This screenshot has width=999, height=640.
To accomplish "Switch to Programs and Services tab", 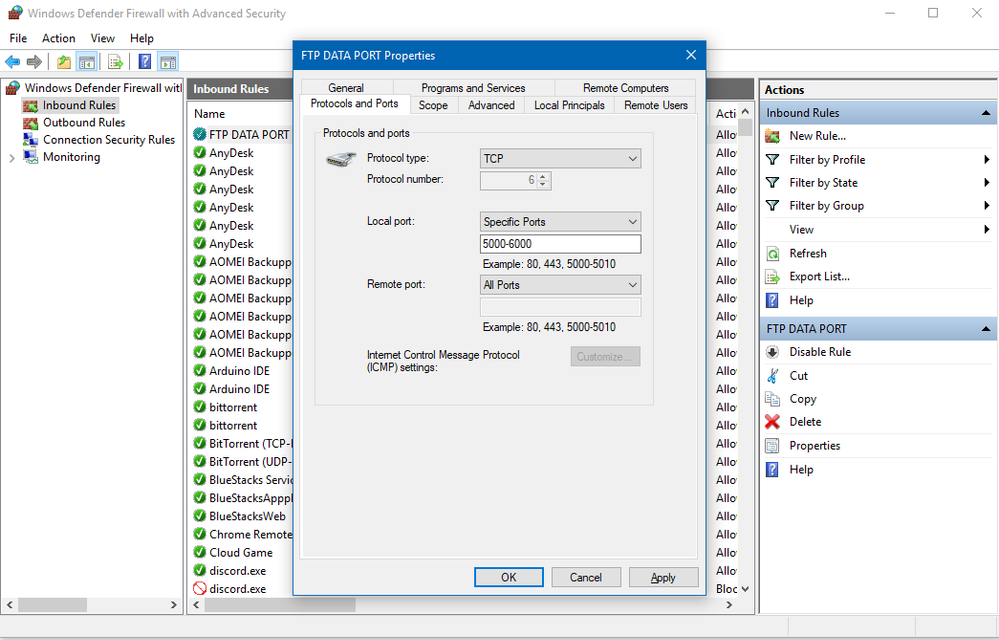I will pos(473,88).
